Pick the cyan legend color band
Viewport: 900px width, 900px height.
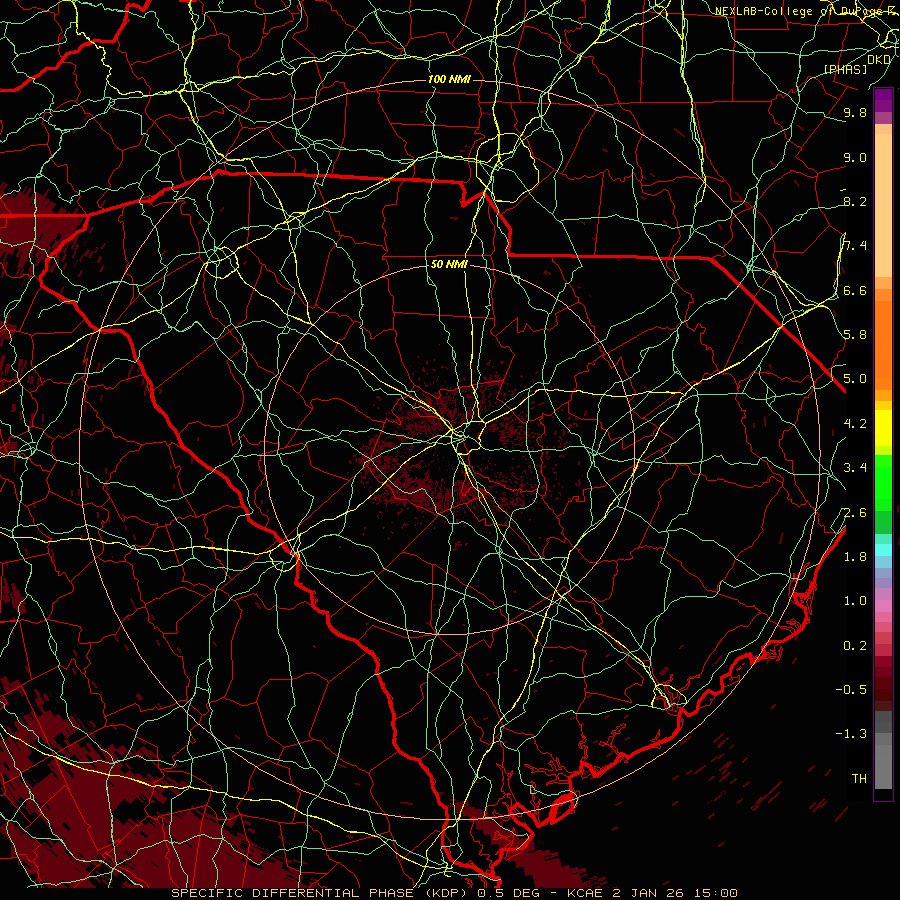click(x=883, y=550)
